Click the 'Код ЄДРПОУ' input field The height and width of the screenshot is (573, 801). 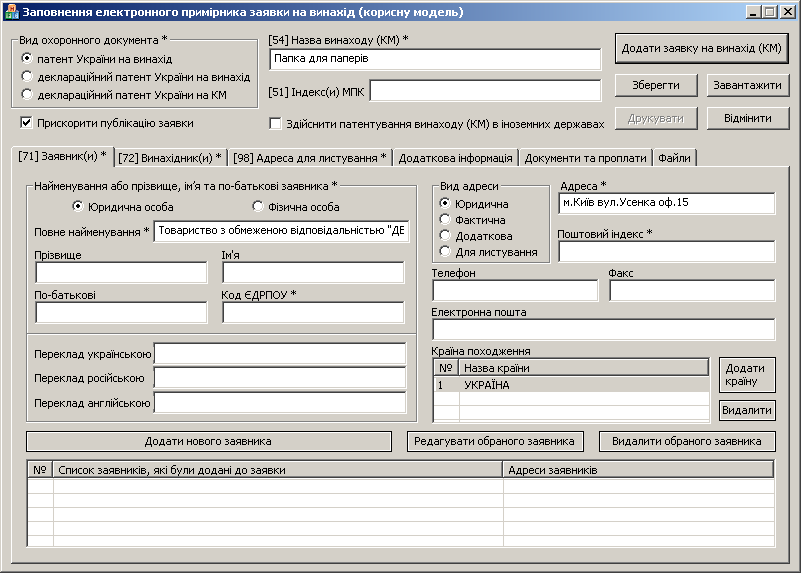coord(313,312)
